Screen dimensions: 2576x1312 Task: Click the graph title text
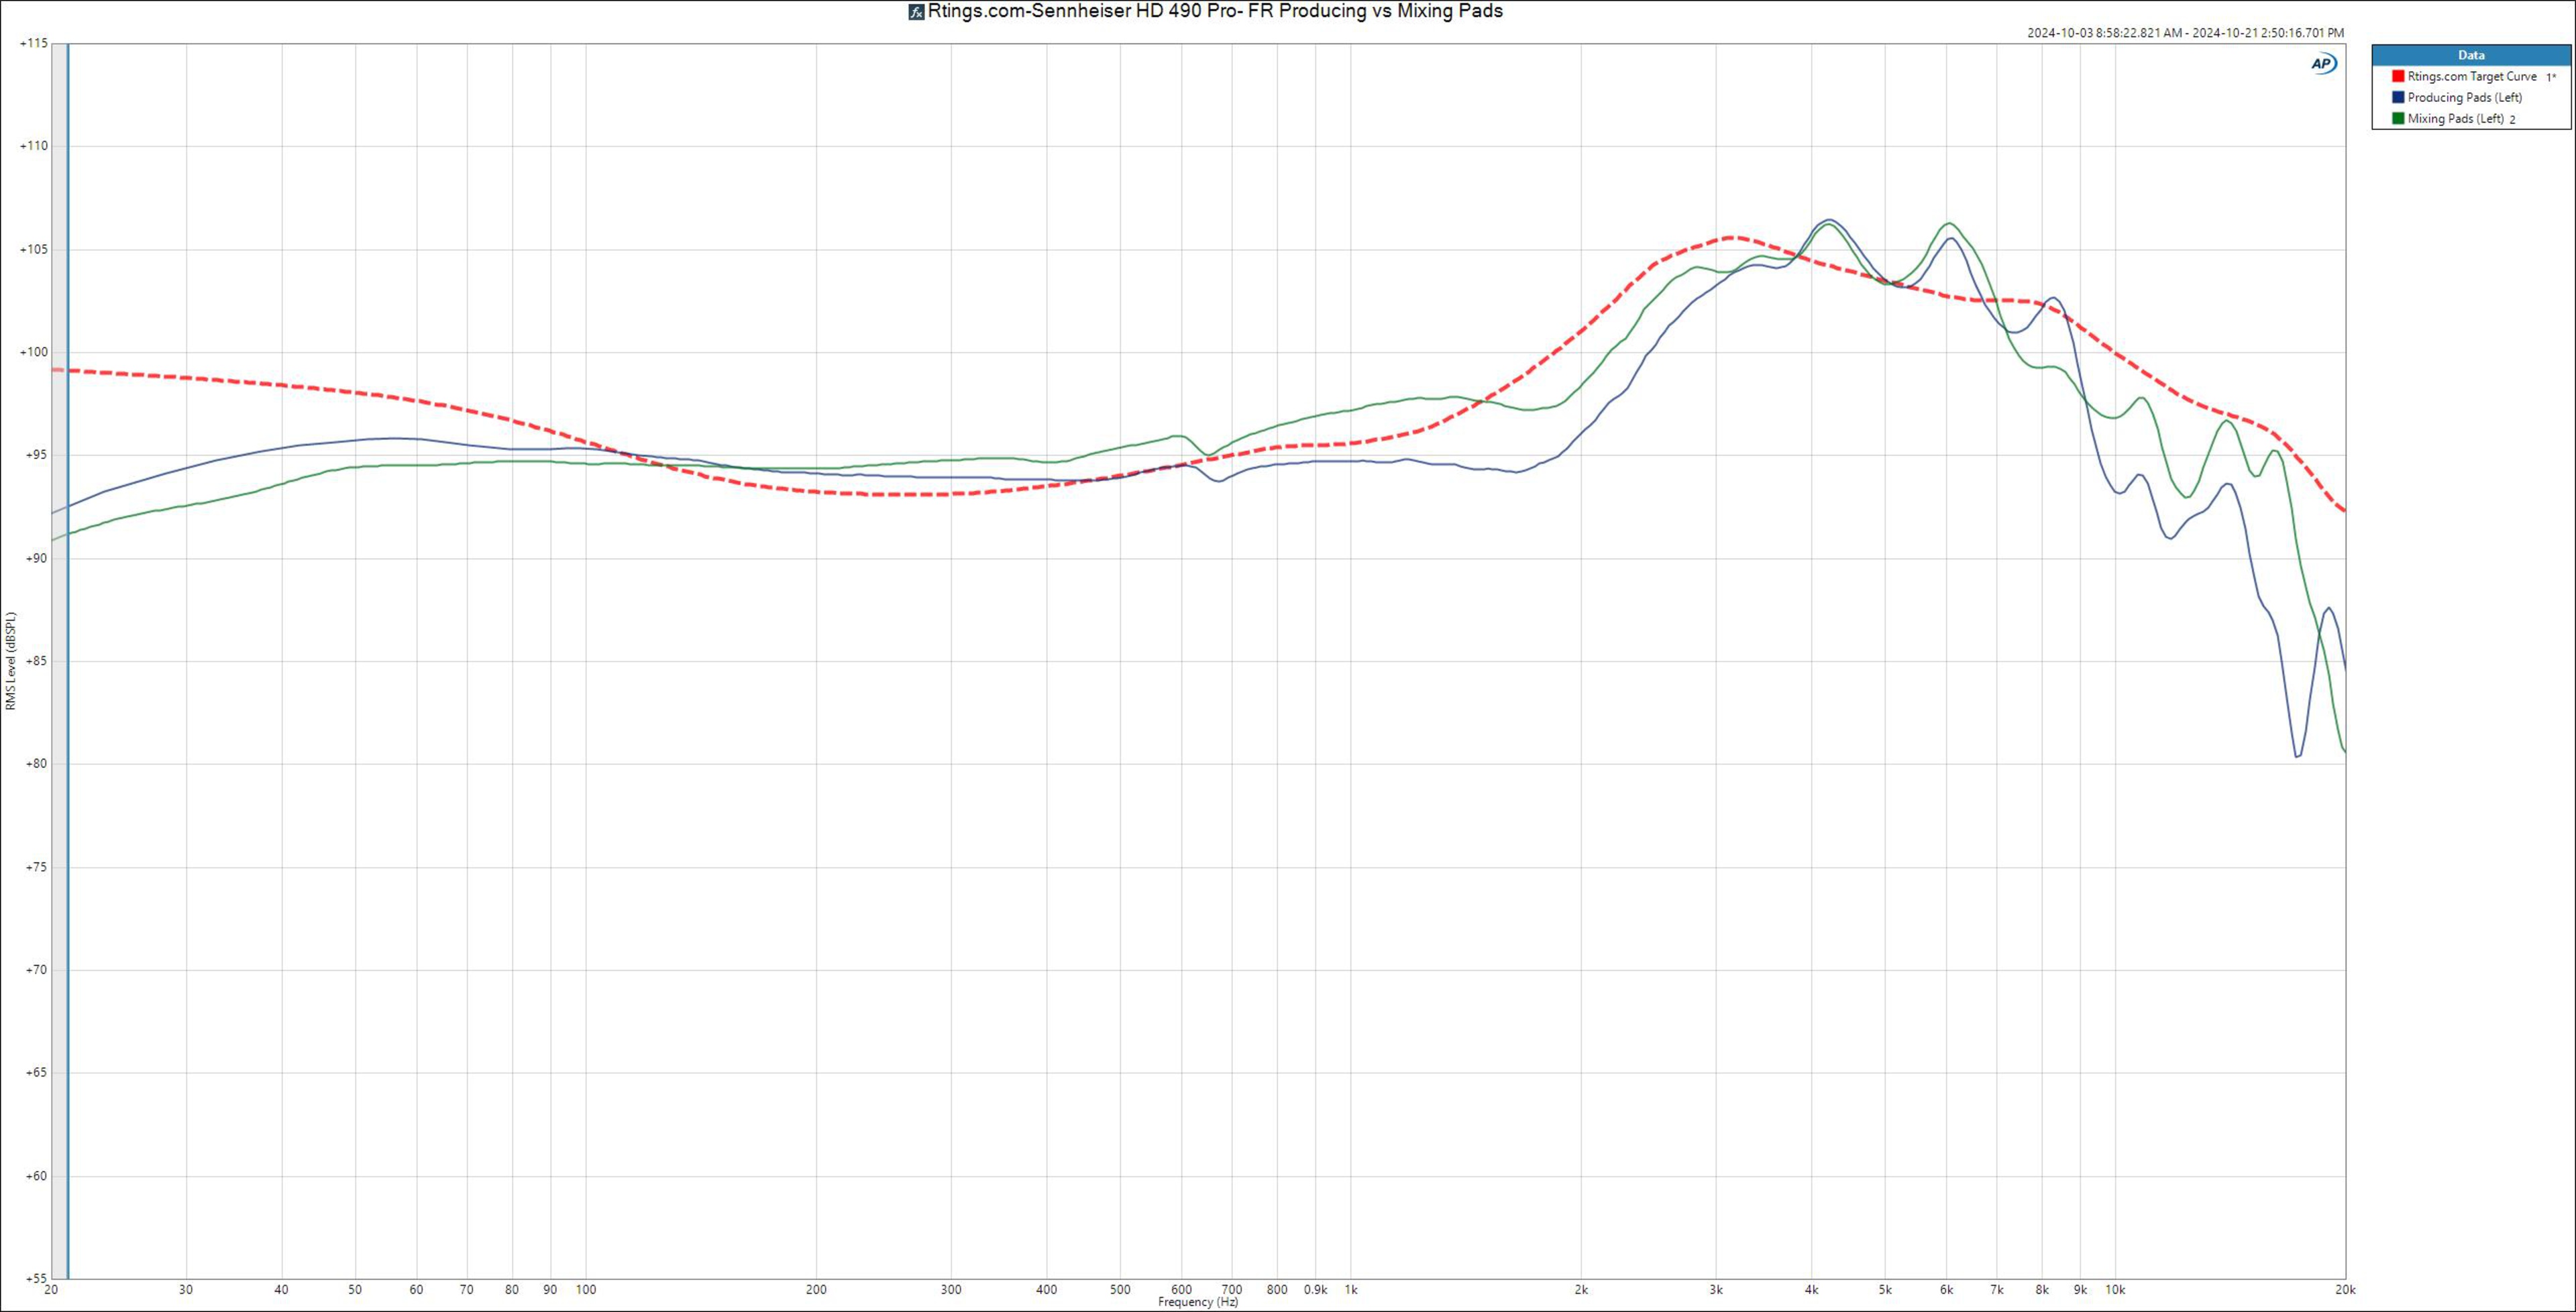pyautogui.click(x=1215, y=12)
